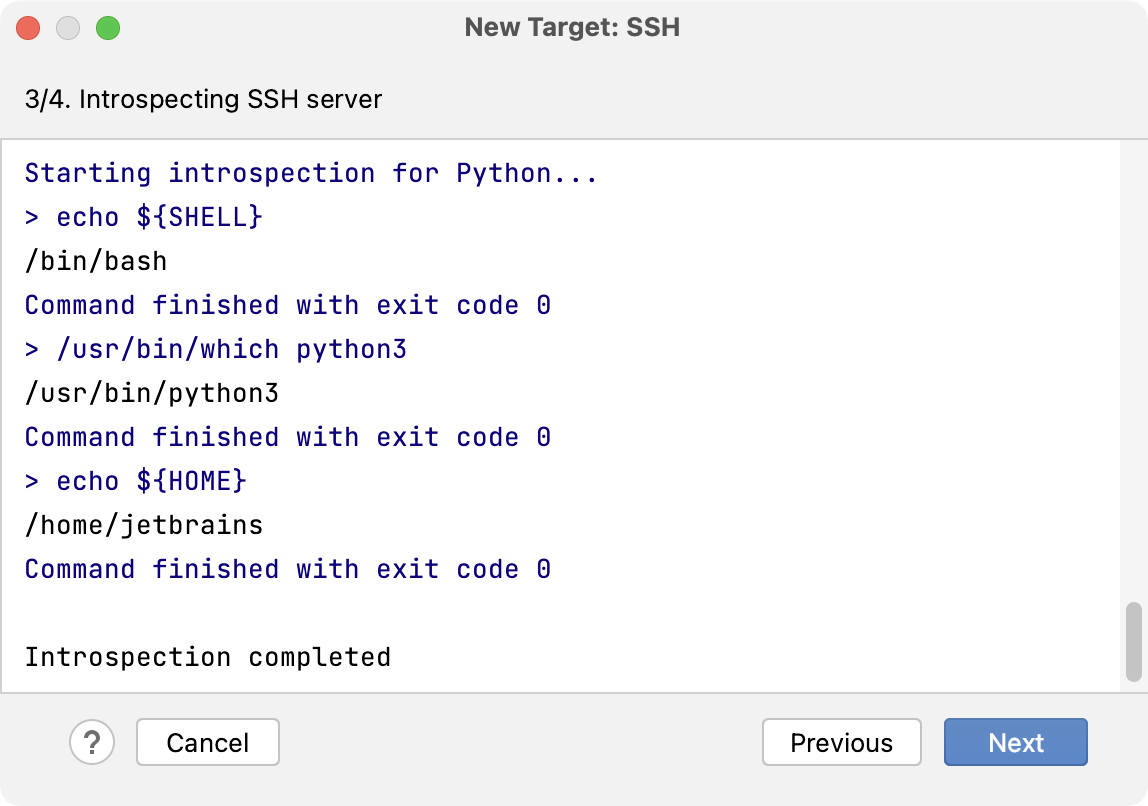The height and width of the screenshot is (806, 1148).
Task: Click the help question mark icon
Action: pyautogui.click(x=92, y=742)
